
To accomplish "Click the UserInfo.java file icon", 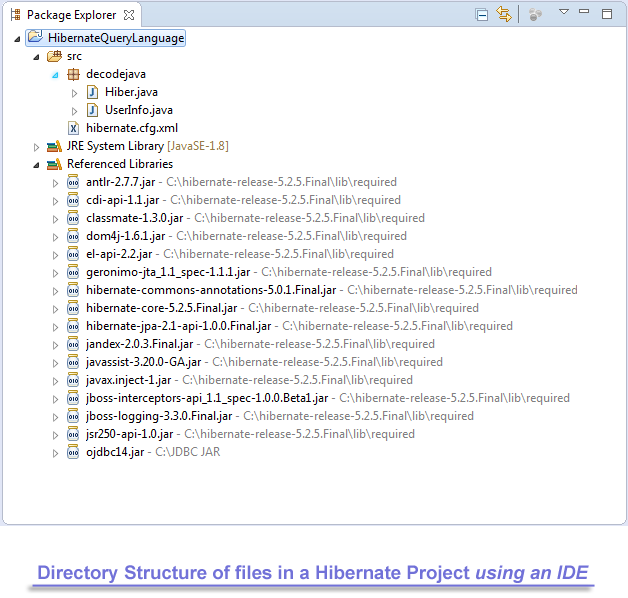I will click(x=91, y=110).
